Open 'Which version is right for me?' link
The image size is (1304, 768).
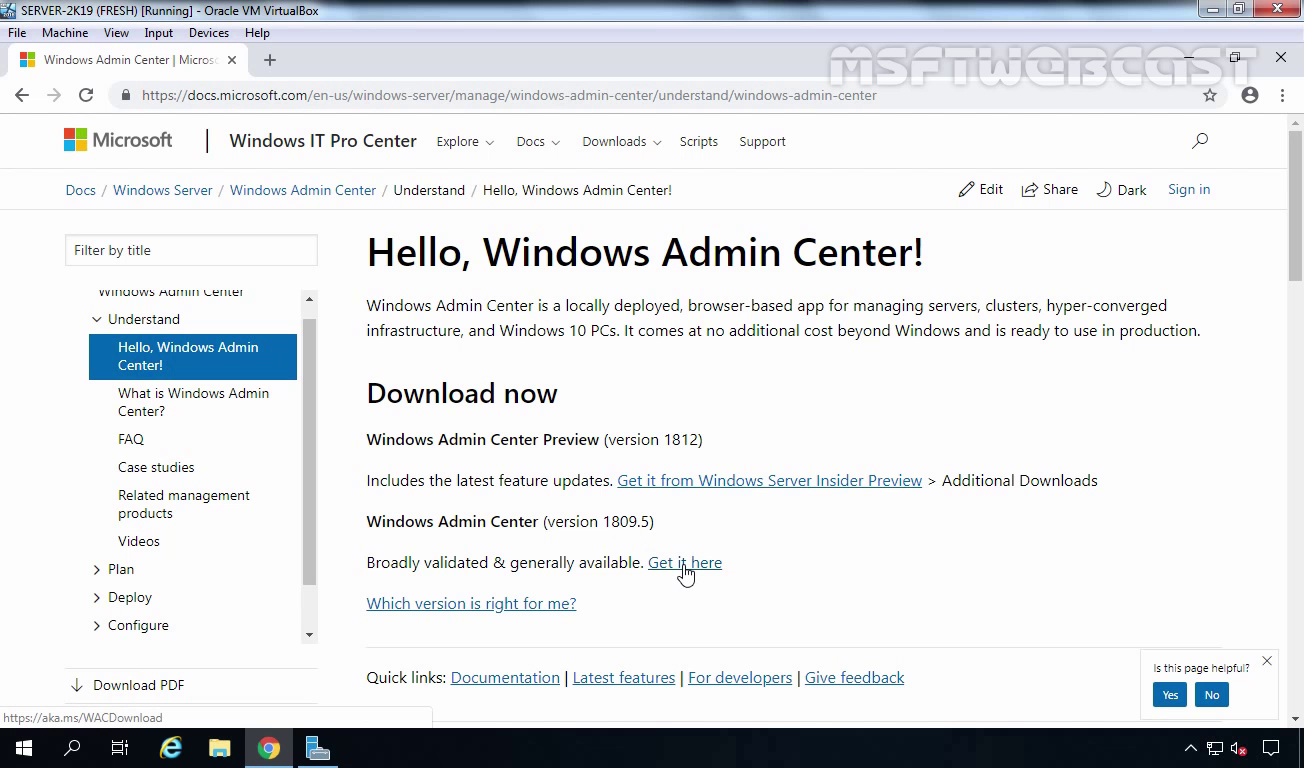(x=471, y=604)
